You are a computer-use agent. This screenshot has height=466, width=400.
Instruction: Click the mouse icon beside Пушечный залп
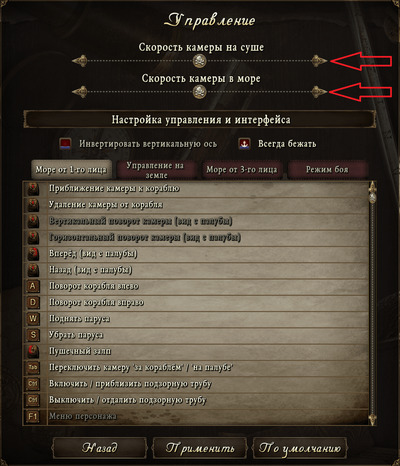click(x=33, y=351)
